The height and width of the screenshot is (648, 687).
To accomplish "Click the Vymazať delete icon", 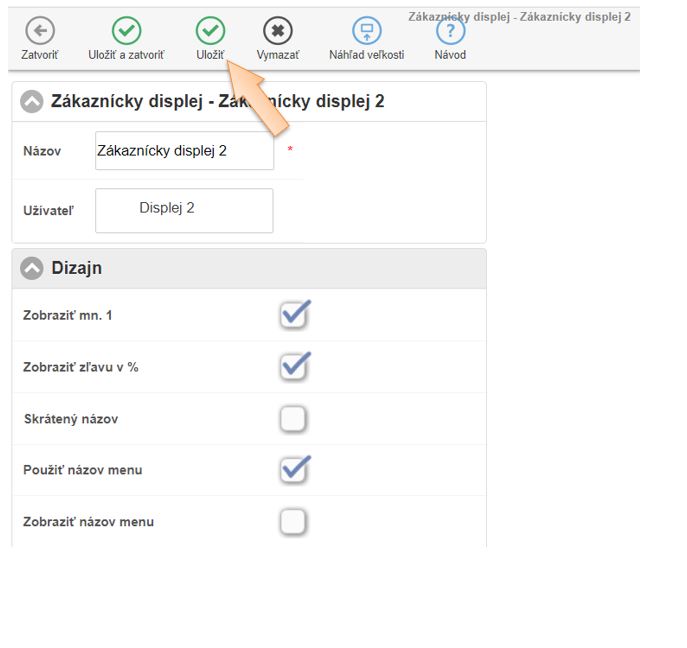I will (x=277, y=30).
